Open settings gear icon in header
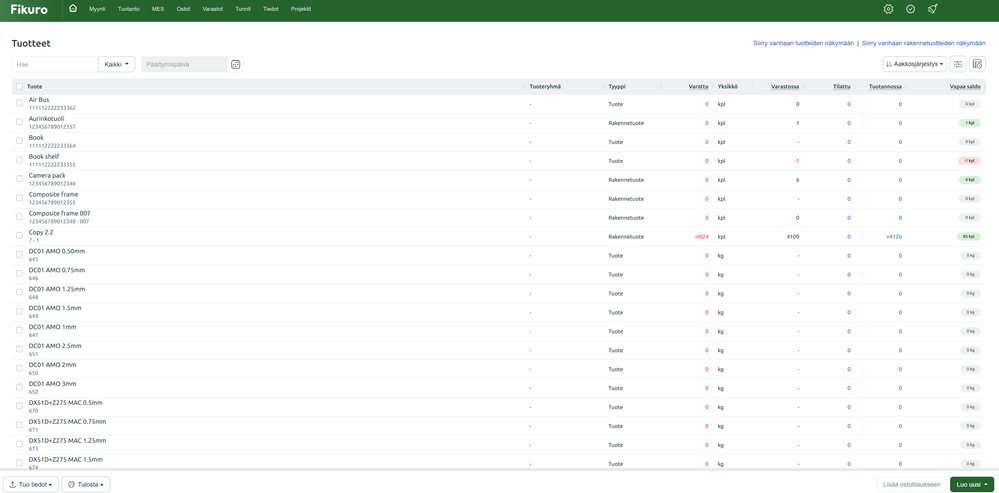 (889, 9)
